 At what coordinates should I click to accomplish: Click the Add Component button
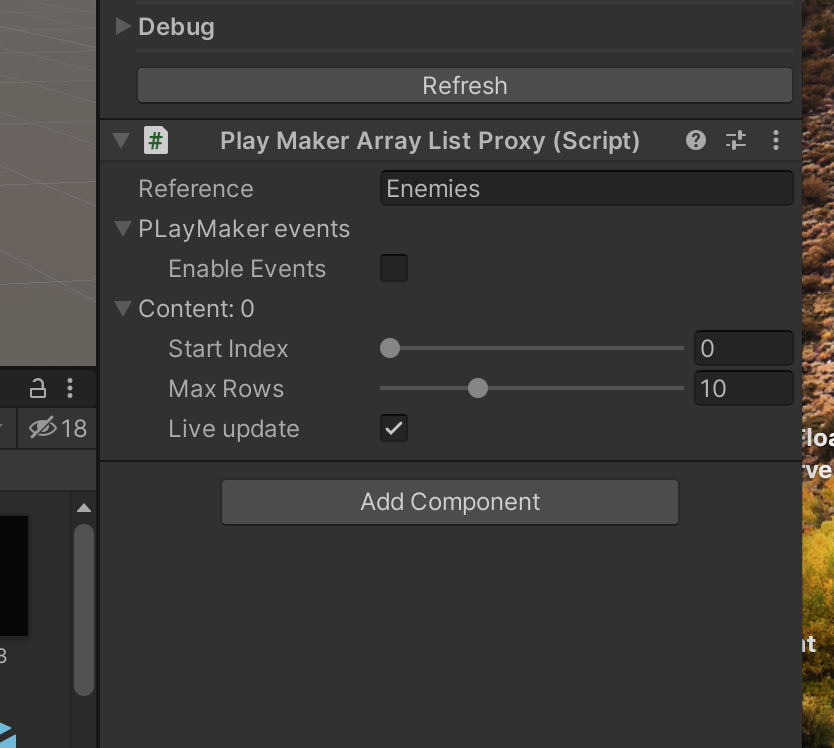pos(450,502)
